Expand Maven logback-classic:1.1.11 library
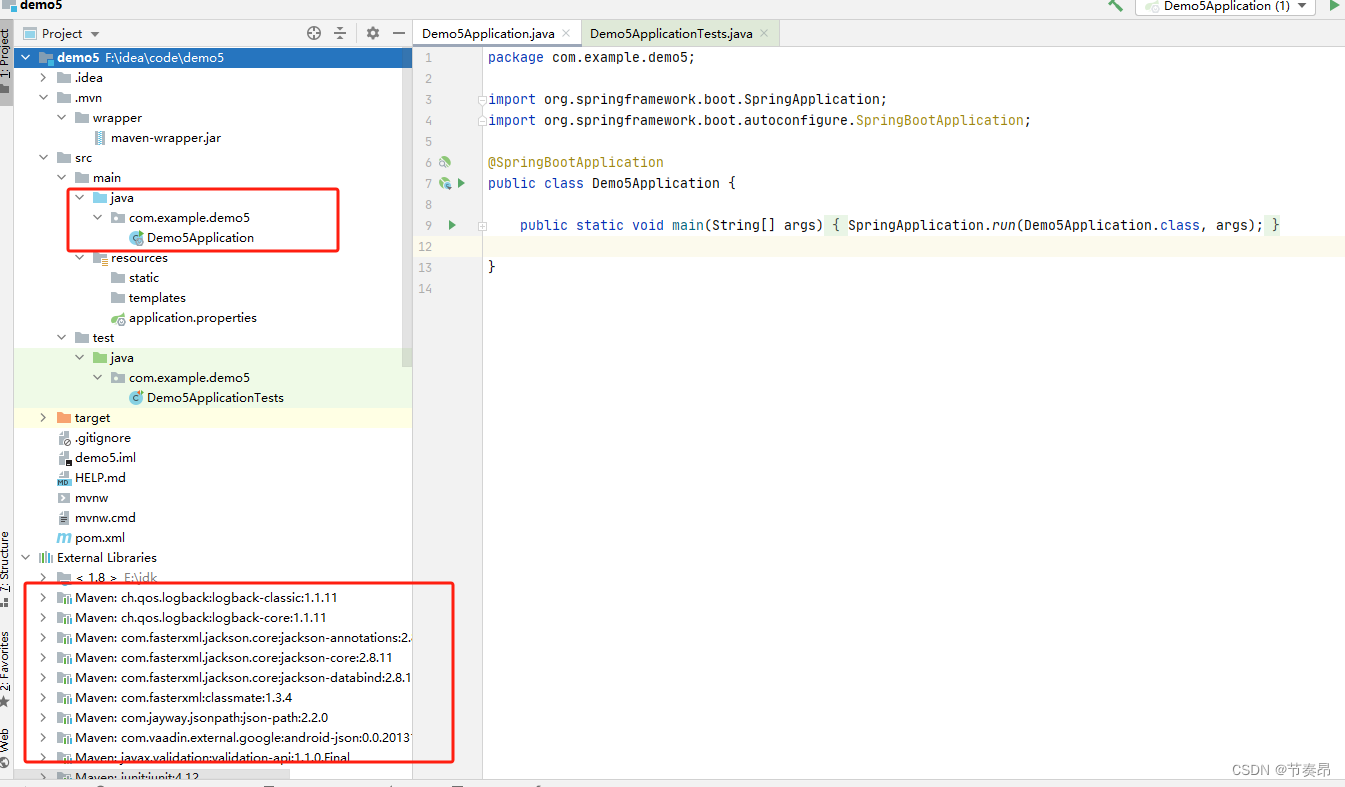 click(x=44, y=598)
